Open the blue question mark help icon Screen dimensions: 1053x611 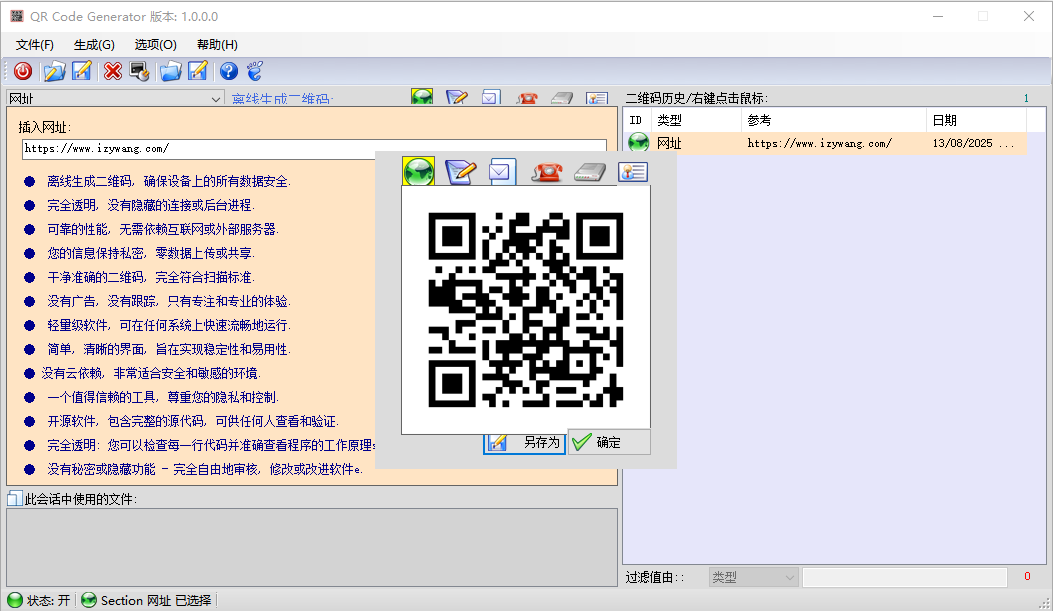(x=229, y=71)
